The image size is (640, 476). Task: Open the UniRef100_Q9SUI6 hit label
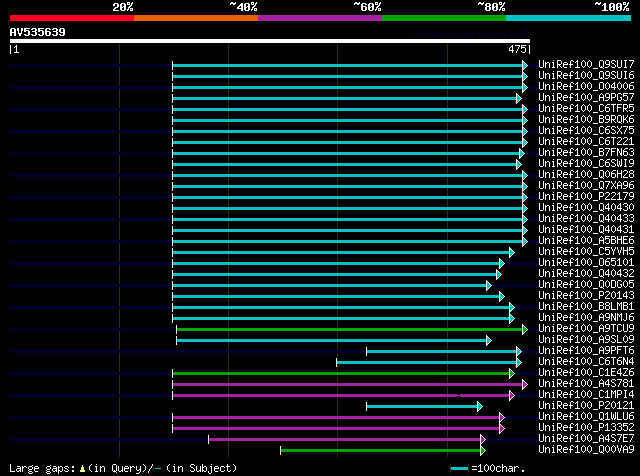586,76
